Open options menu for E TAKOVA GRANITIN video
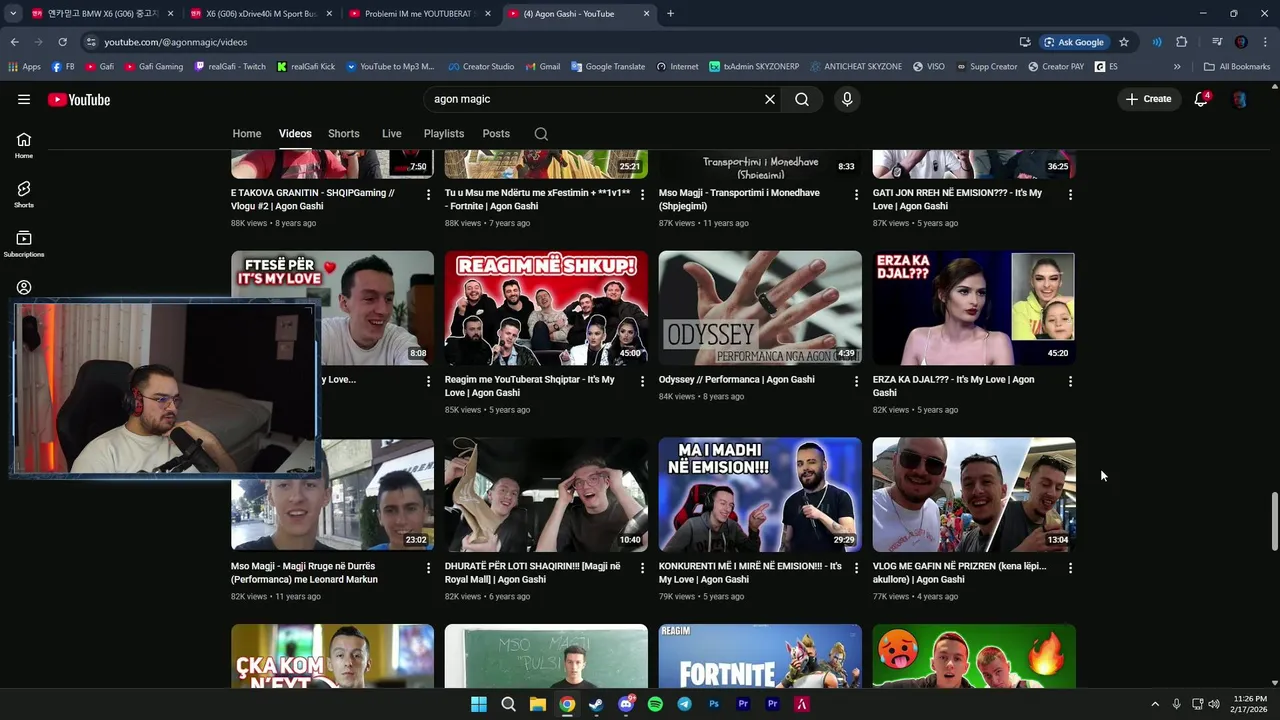Screen dimensions: 1280x720 pyautogui.click(x=428, y=194)
